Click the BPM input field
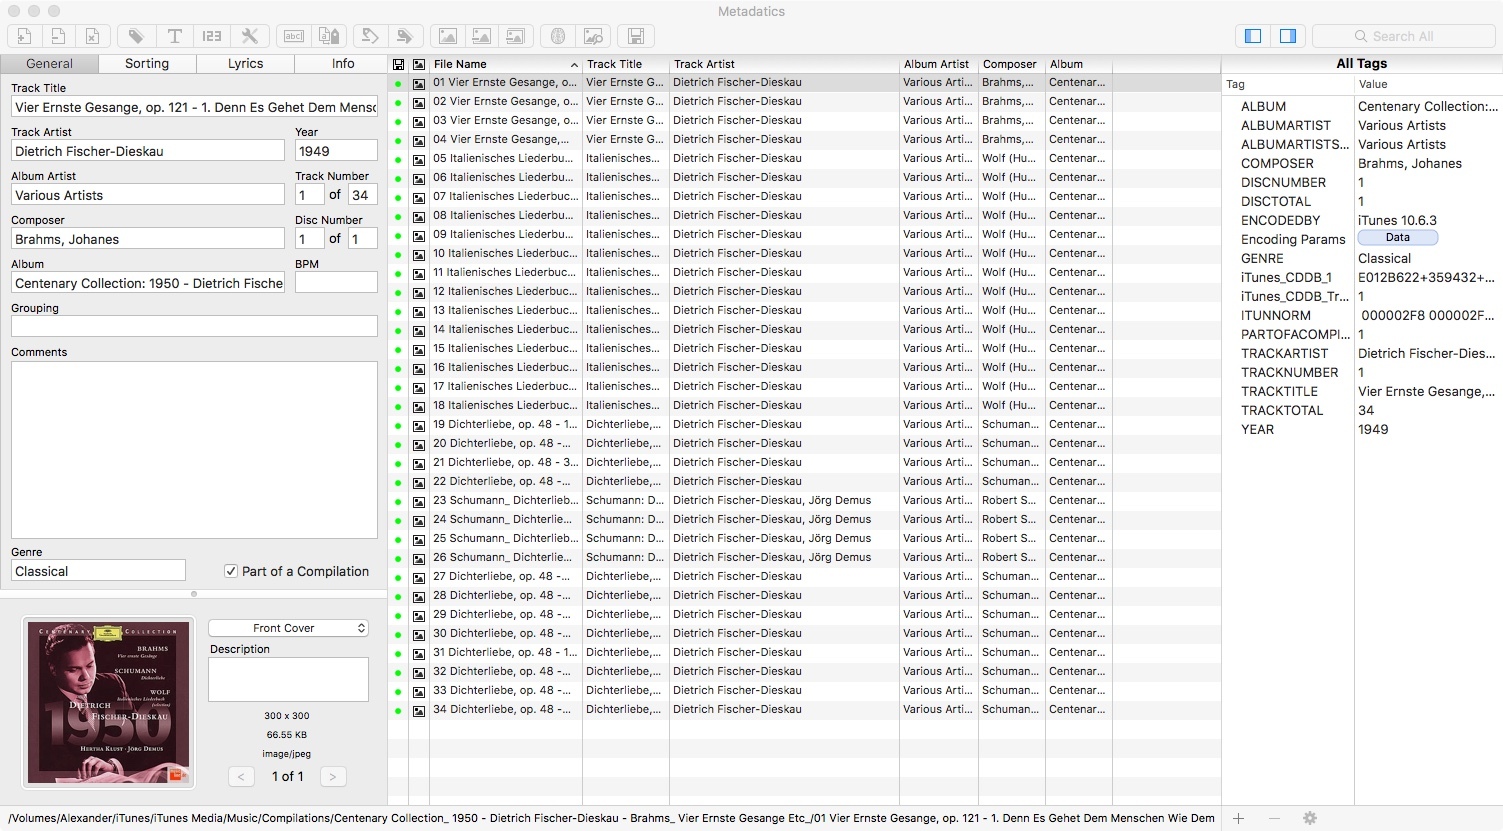Viewport: 1503px width, 831px height. click(x=336, y=283)
